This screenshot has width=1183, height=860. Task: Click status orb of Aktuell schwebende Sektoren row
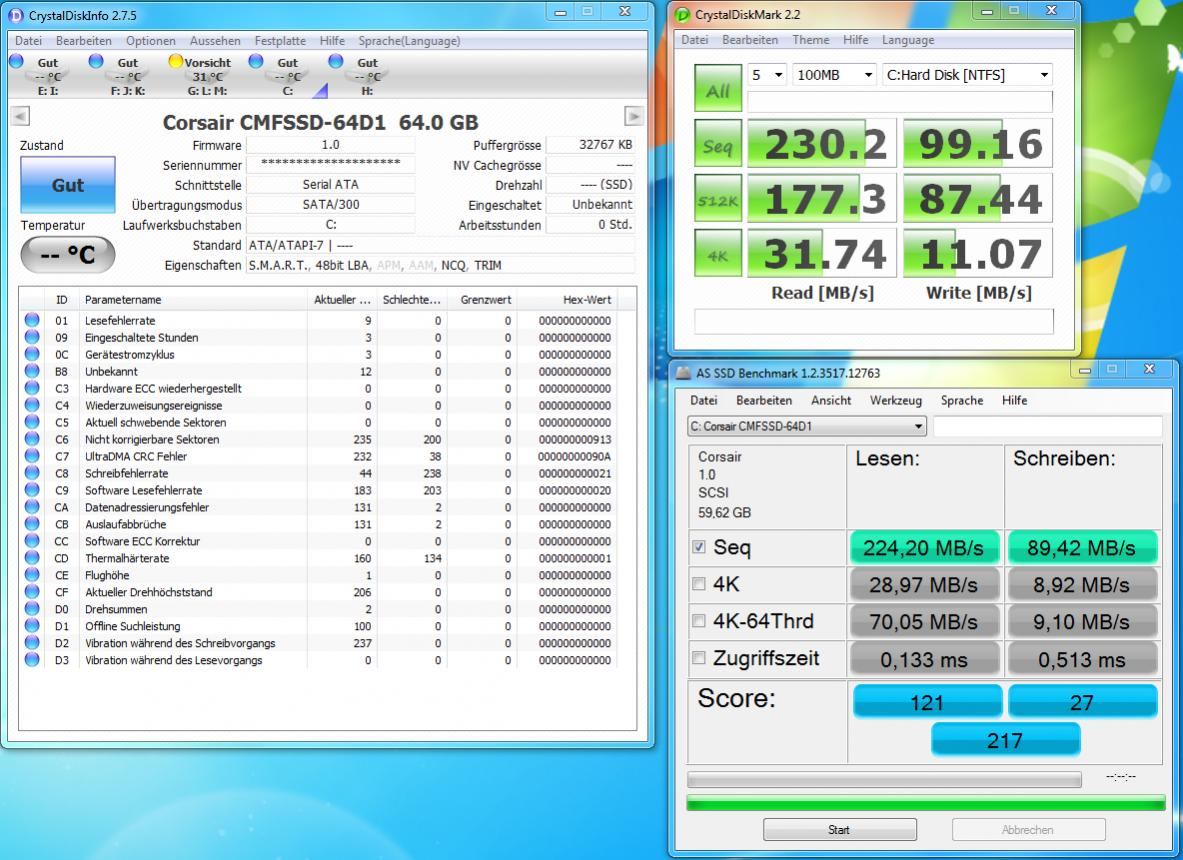[32, 422]
